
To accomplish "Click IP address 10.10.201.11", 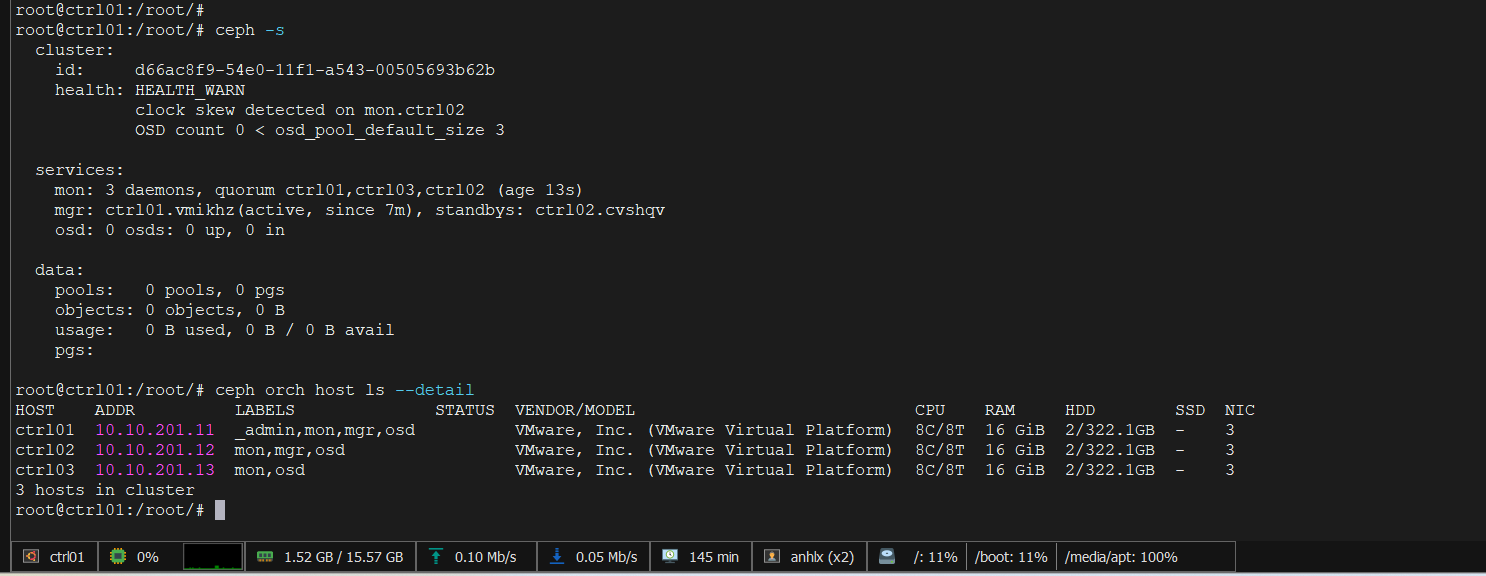I will pos(155,430).
